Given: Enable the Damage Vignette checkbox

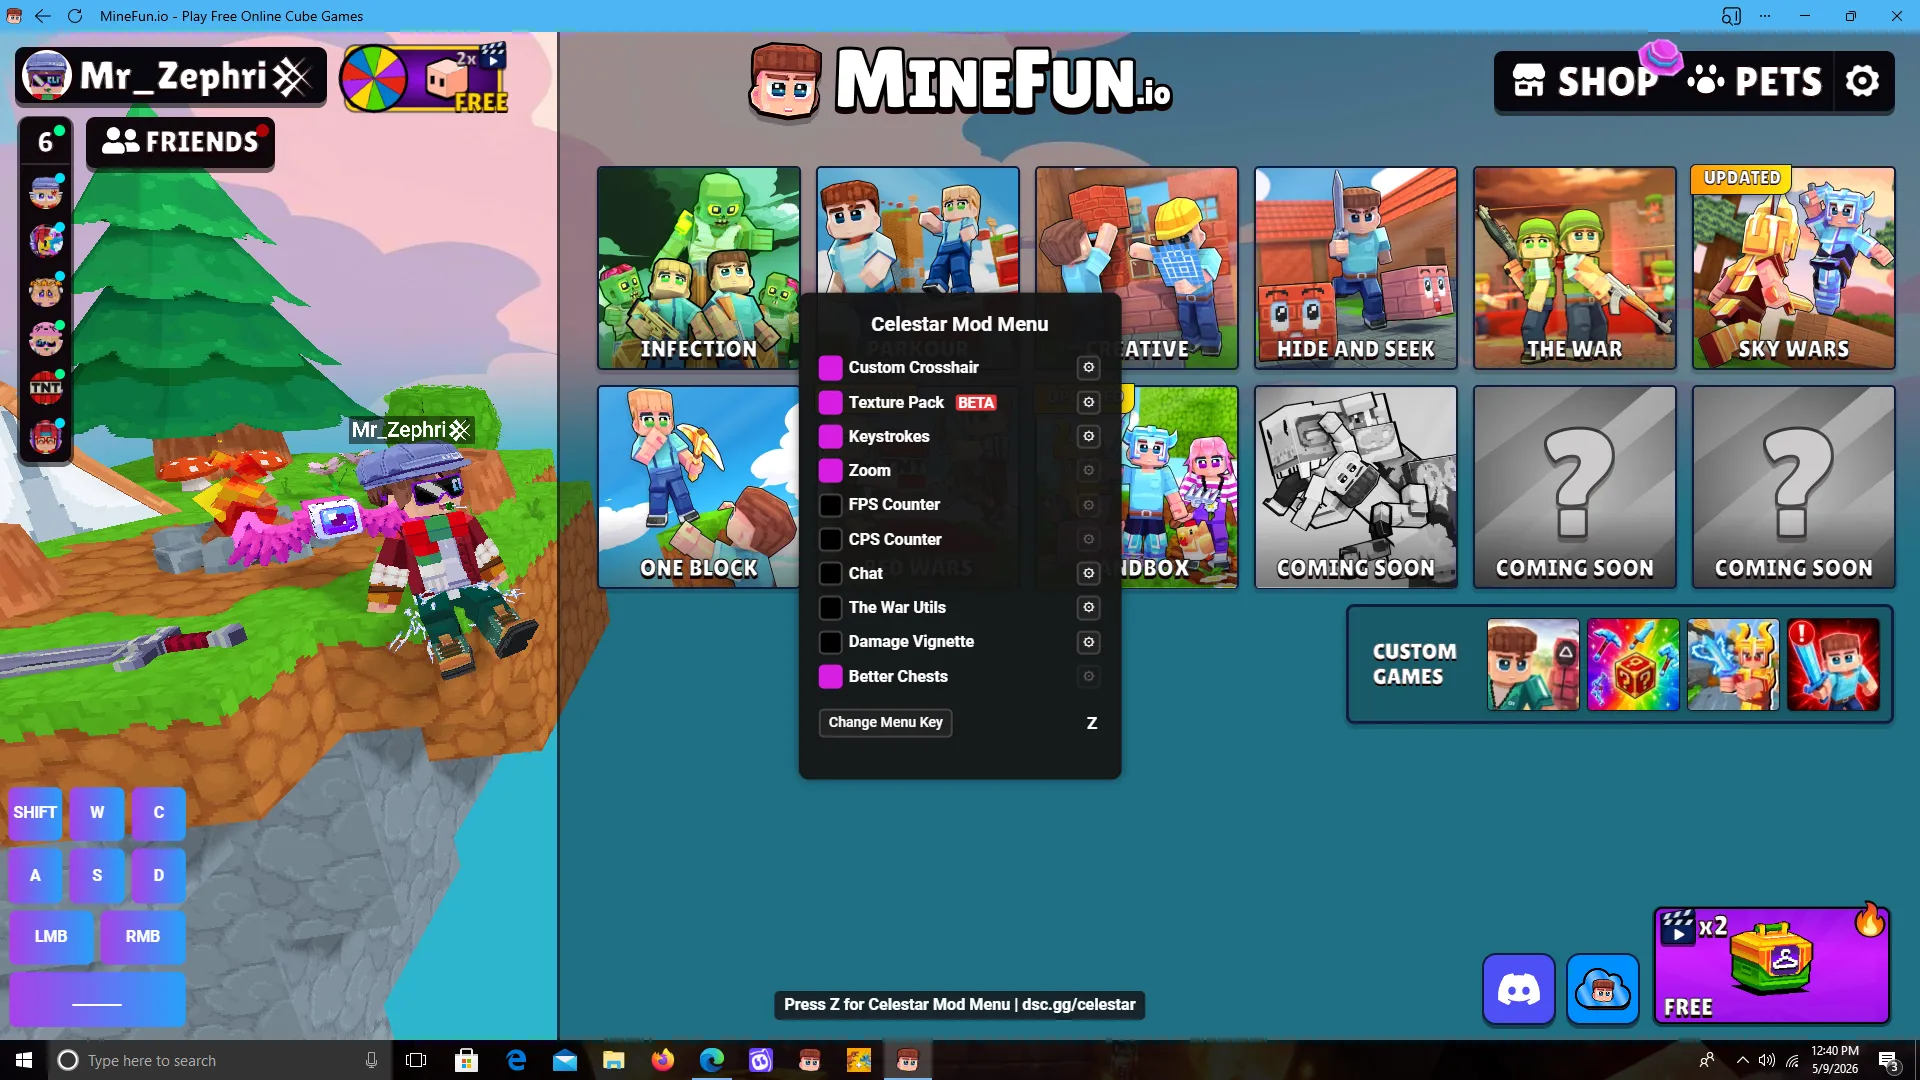Looking at the screenshot, I should pyautogui.click(x=830, y=642).
